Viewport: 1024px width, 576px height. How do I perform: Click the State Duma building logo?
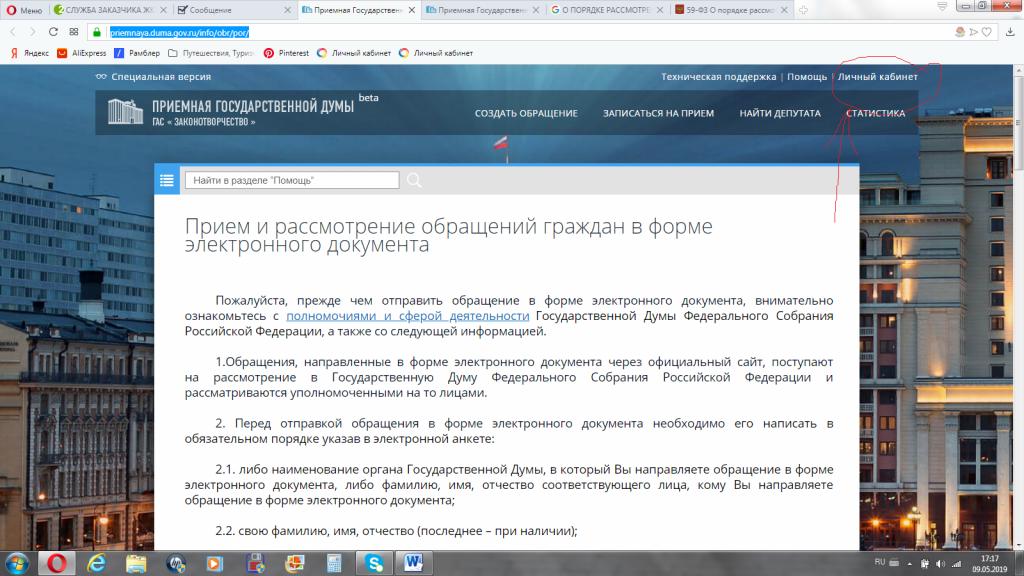tap(123, 113)
